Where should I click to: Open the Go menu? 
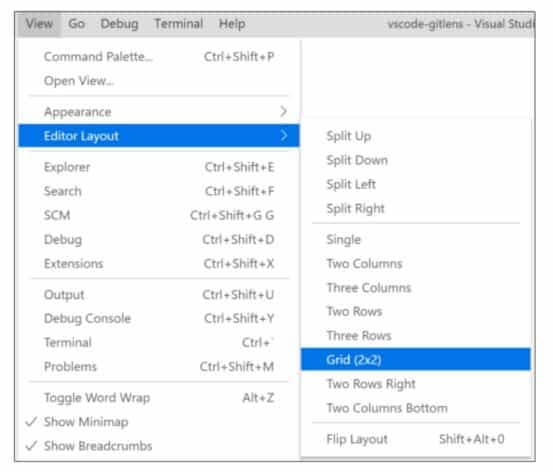(77, 24)
